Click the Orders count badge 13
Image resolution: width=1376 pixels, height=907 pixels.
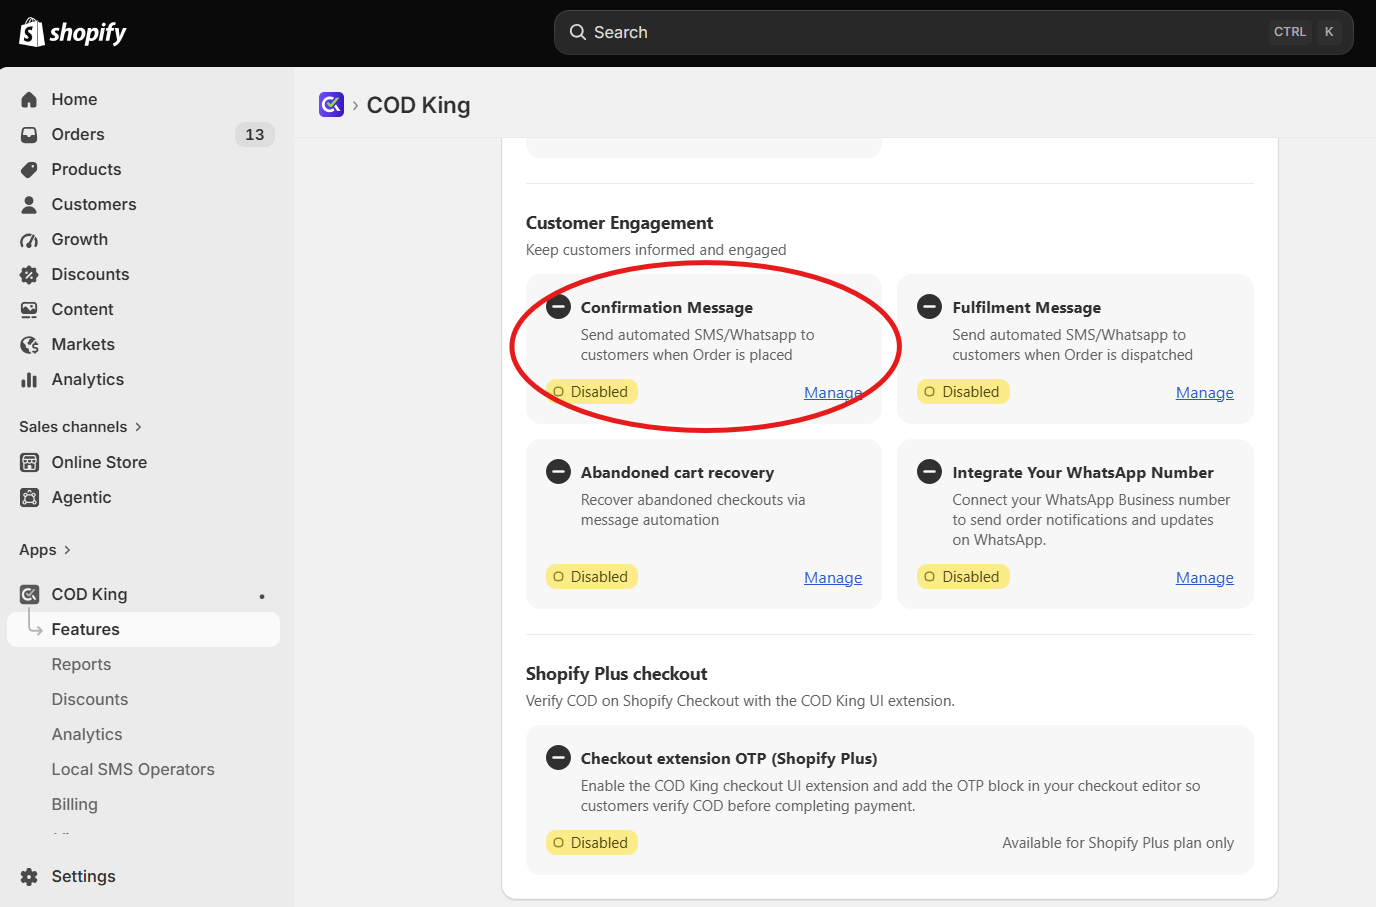[x=255, y=134]
